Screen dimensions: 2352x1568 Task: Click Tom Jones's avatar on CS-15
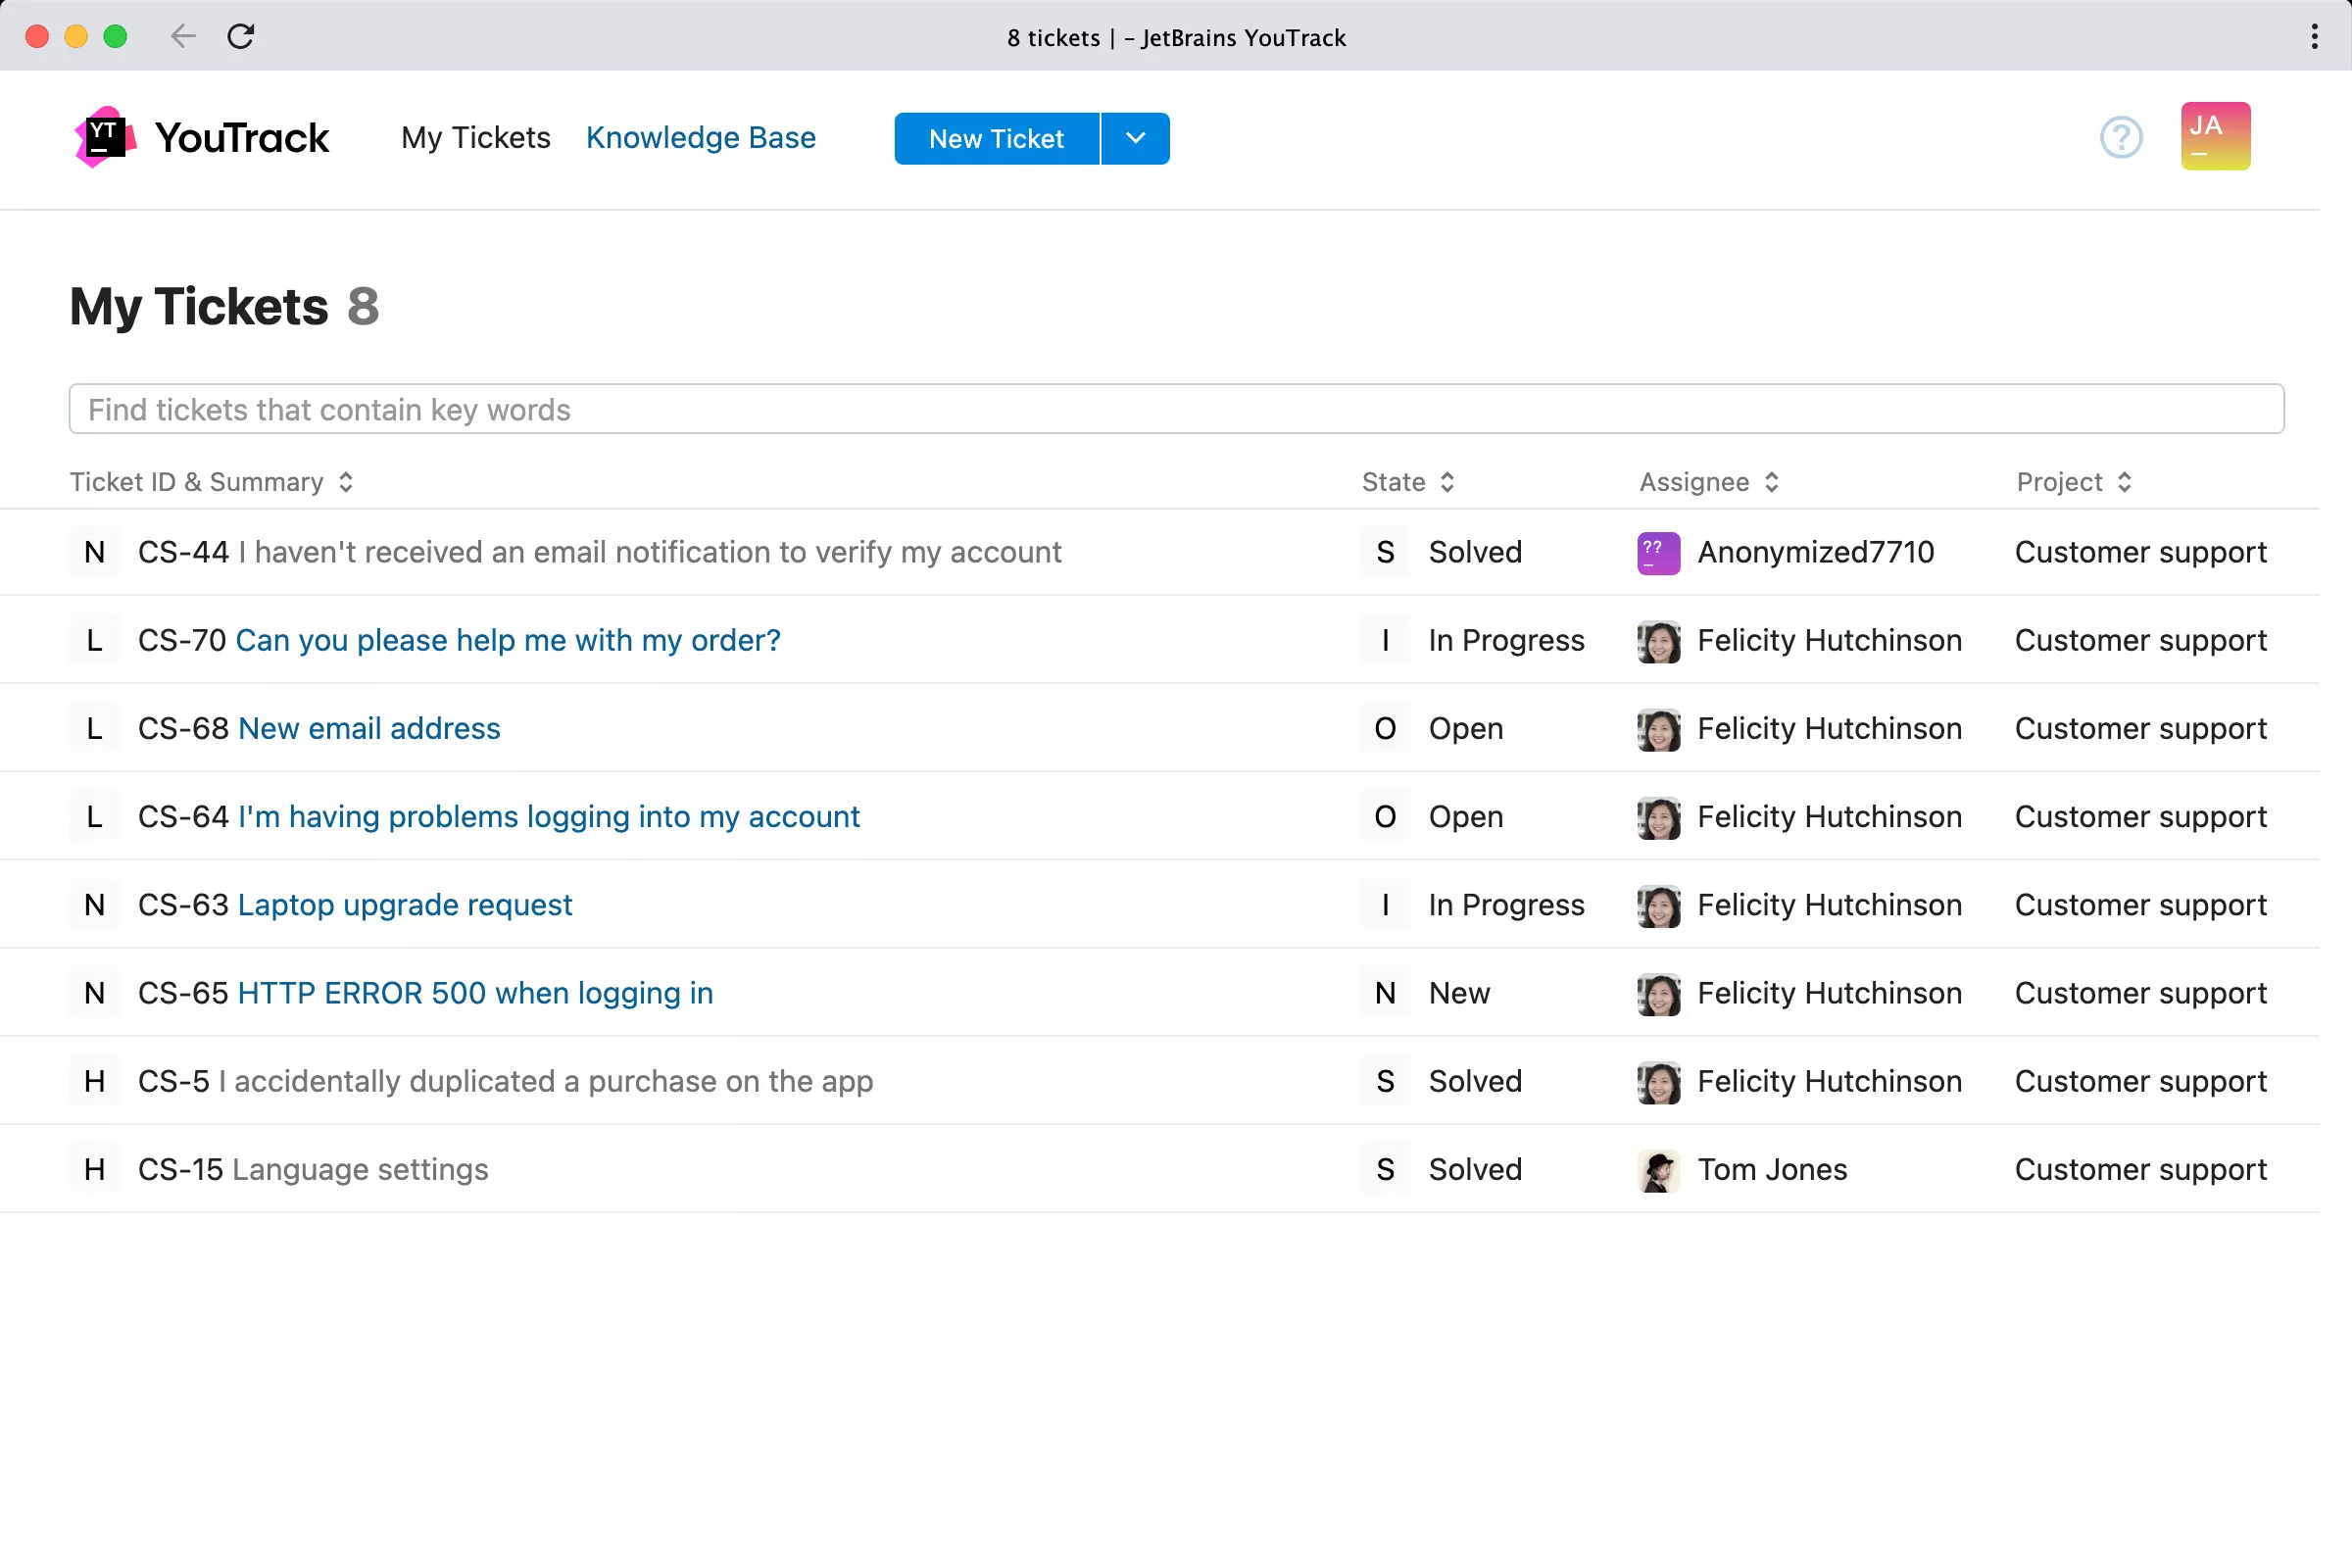1657,1169
